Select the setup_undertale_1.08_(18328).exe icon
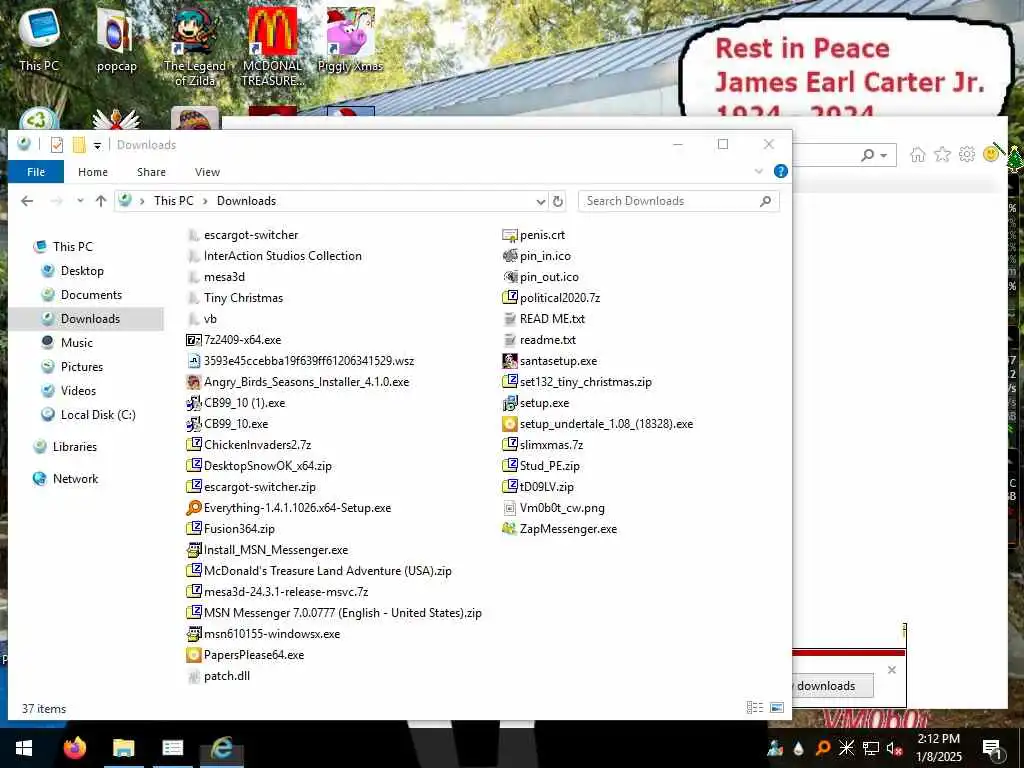The width and height of the screenshot is (1024, 768). tap(510, 424)
